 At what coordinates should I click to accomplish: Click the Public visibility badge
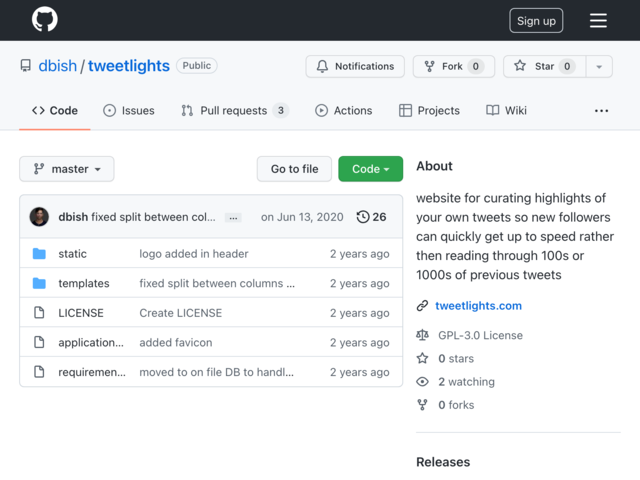(x=197, y=66)
